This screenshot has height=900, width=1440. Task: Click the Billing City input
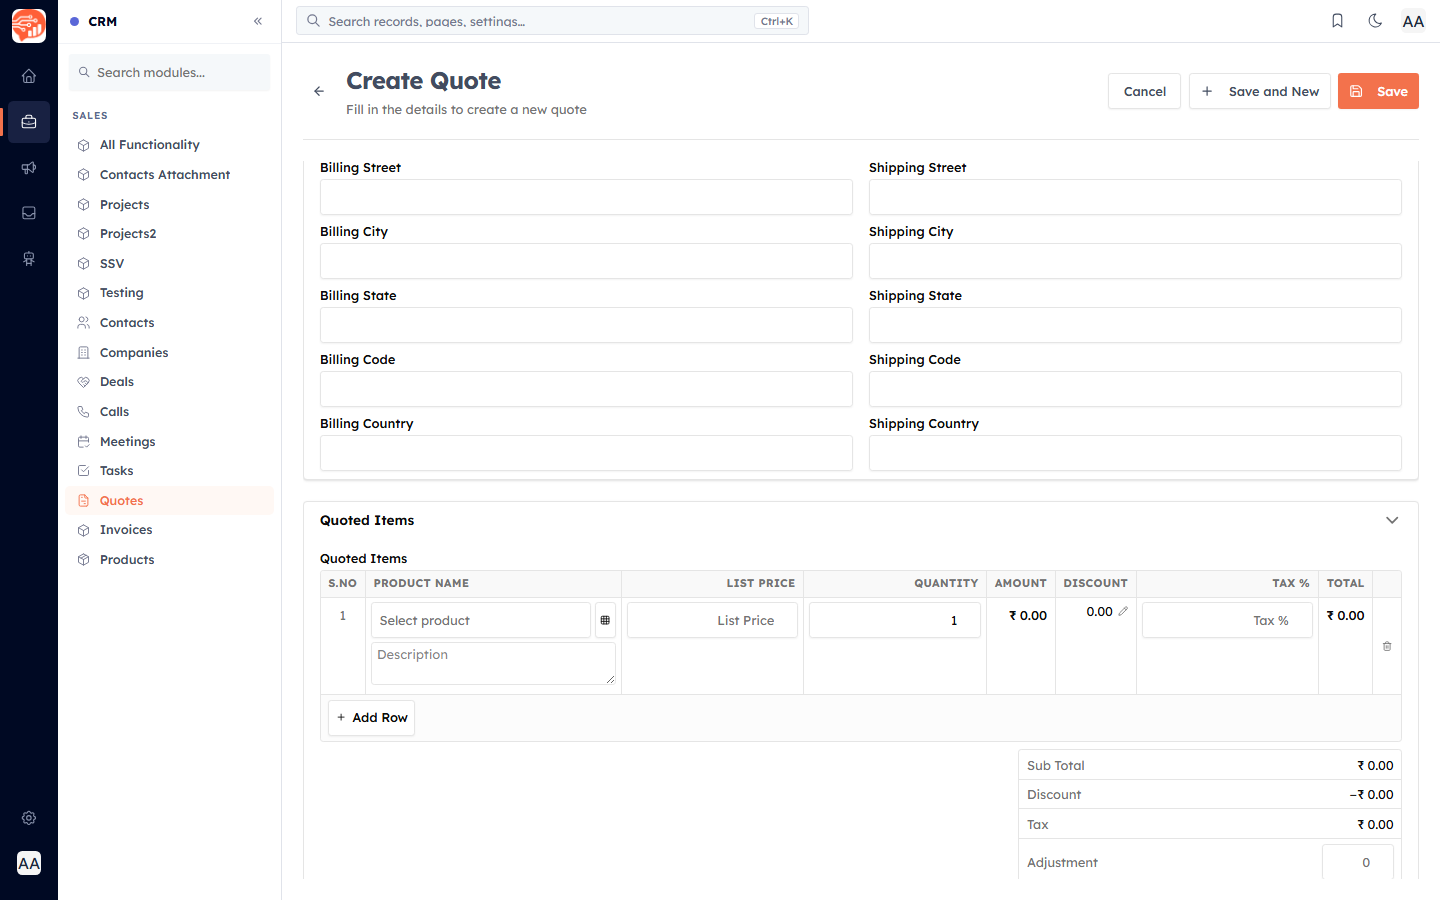pos(586,261)
